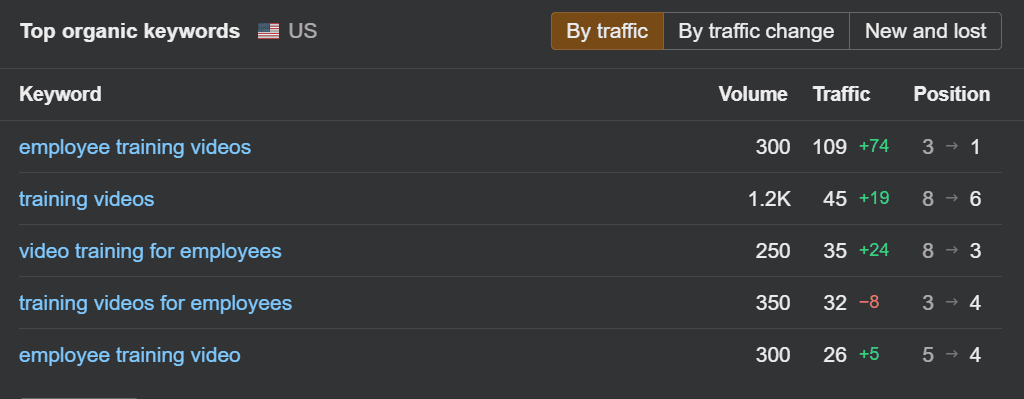Click position change arrow for training videos

[x=952, y=198]
